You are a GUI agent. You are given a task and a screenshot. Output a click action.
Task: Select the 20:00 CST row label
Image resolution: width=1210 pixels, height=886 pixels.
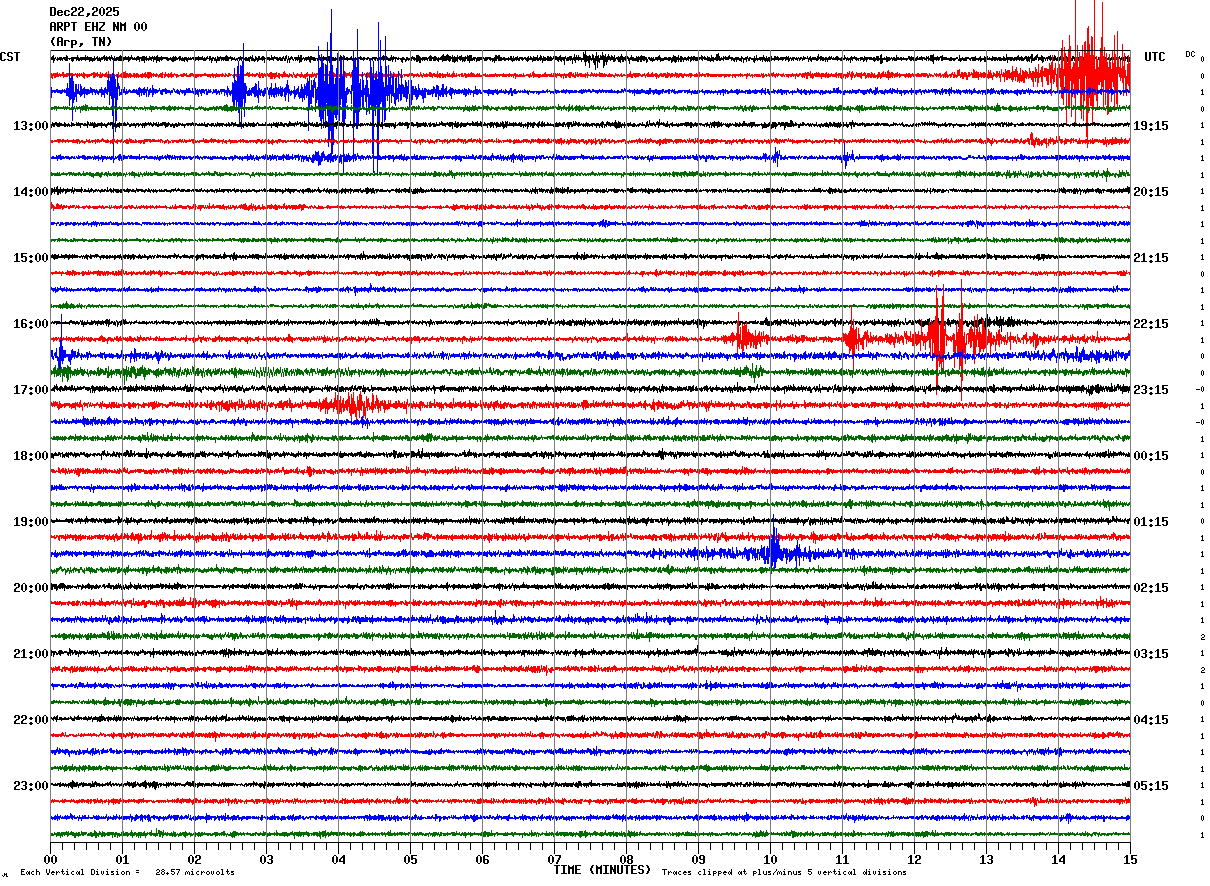(x=31, y=588)
